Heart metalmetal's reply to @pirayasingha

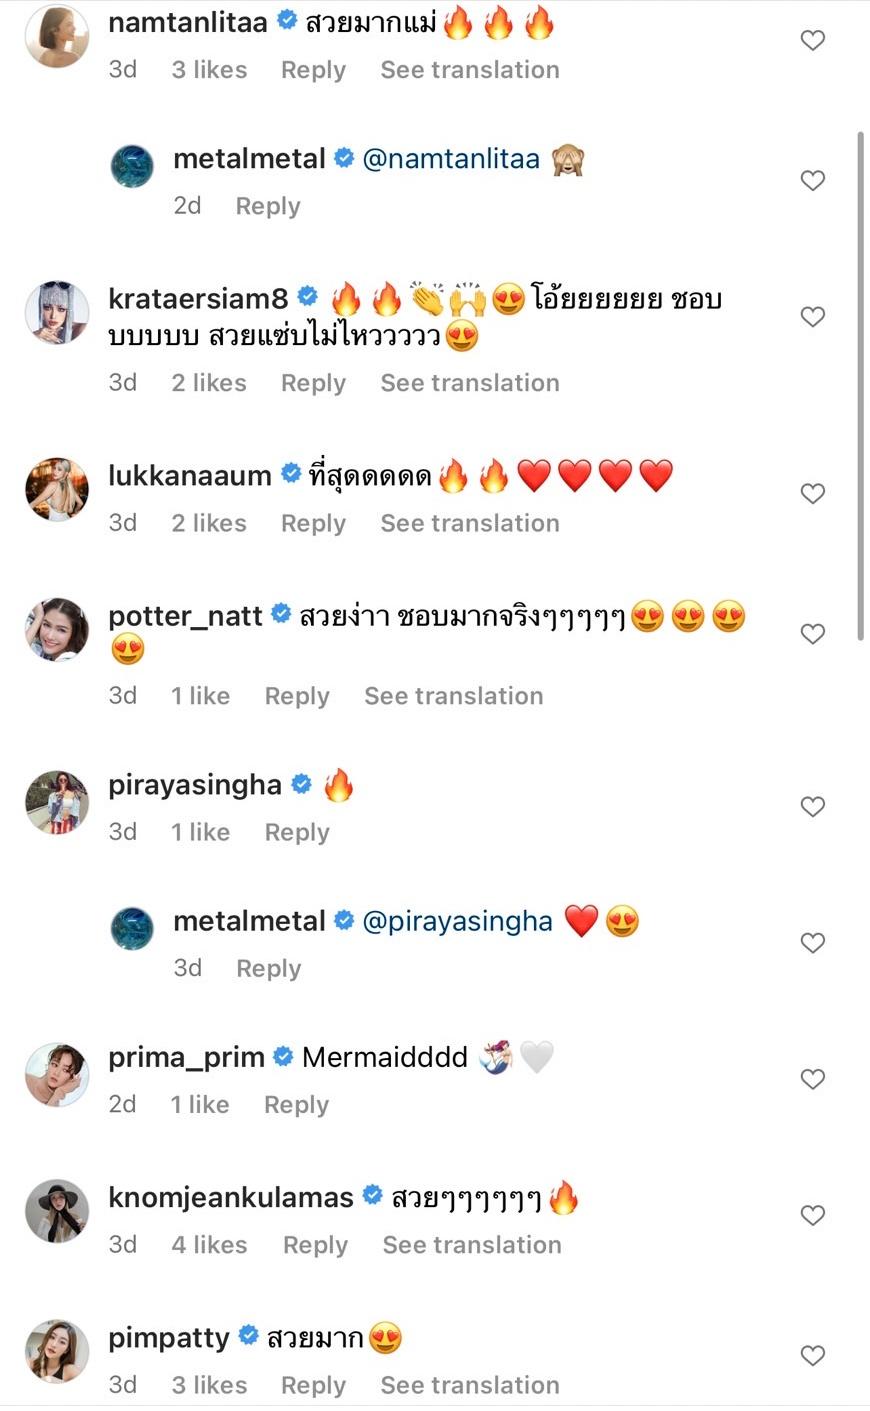[x=813, y=943]
